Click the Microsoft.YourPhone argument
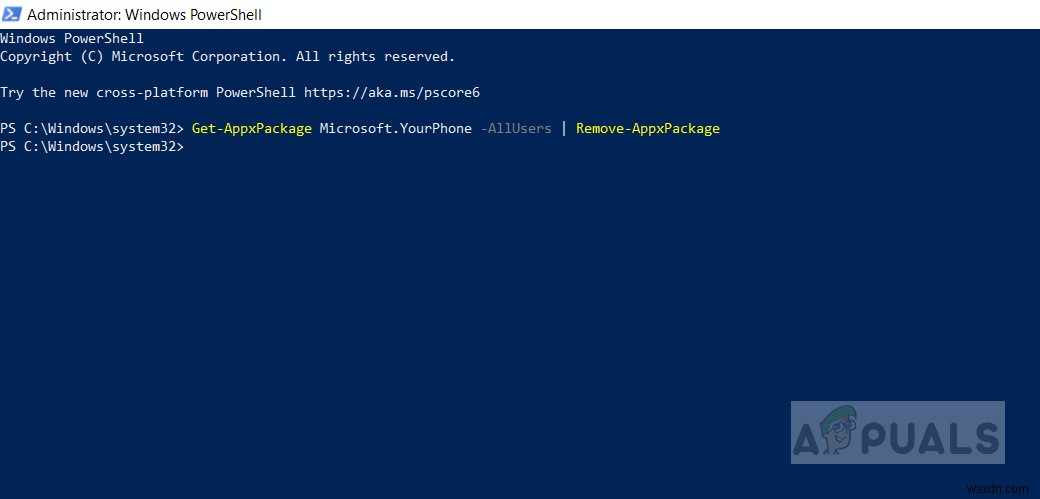This screenshot has width=1040, height=499. point(395,128)
